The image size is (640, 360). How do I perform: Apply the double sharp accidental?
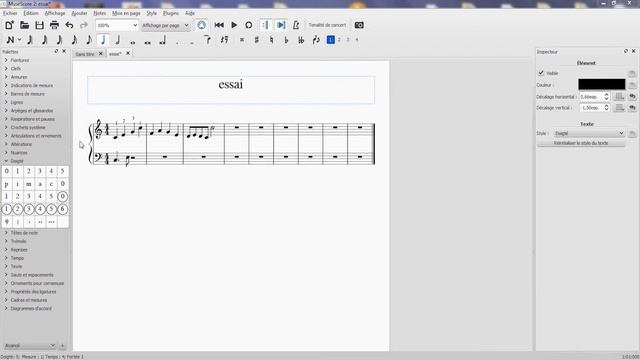242,40
